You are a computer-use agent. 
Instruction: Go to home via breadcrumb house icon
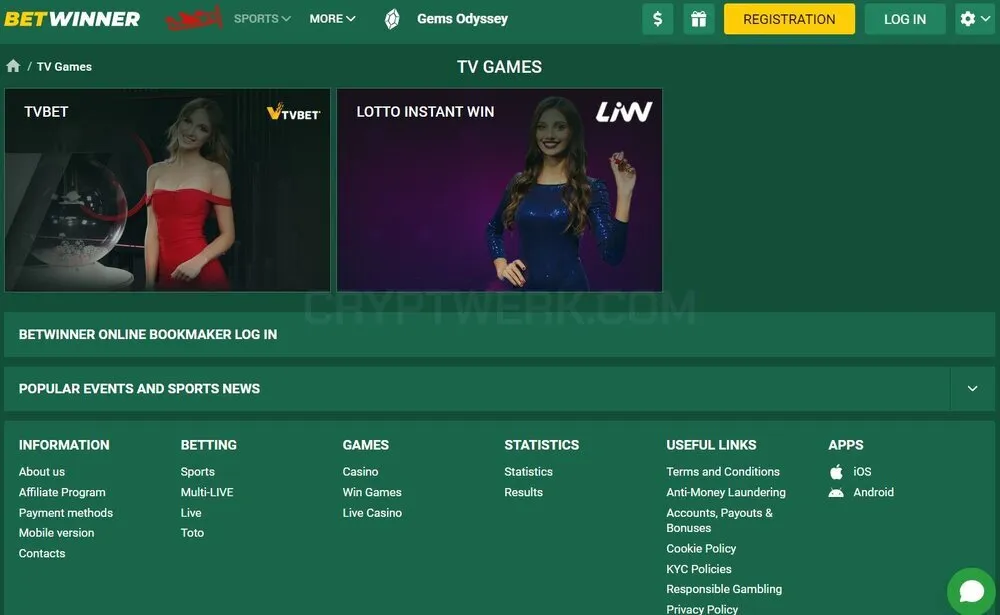point(13,66)
